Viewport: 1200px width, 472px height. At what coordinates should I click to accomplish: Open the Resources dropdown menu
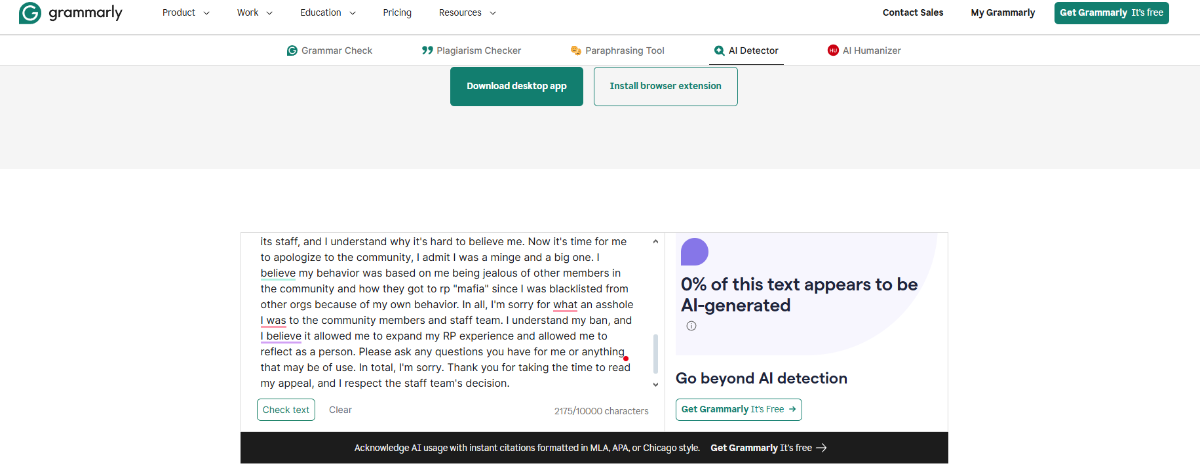[467, 13]
